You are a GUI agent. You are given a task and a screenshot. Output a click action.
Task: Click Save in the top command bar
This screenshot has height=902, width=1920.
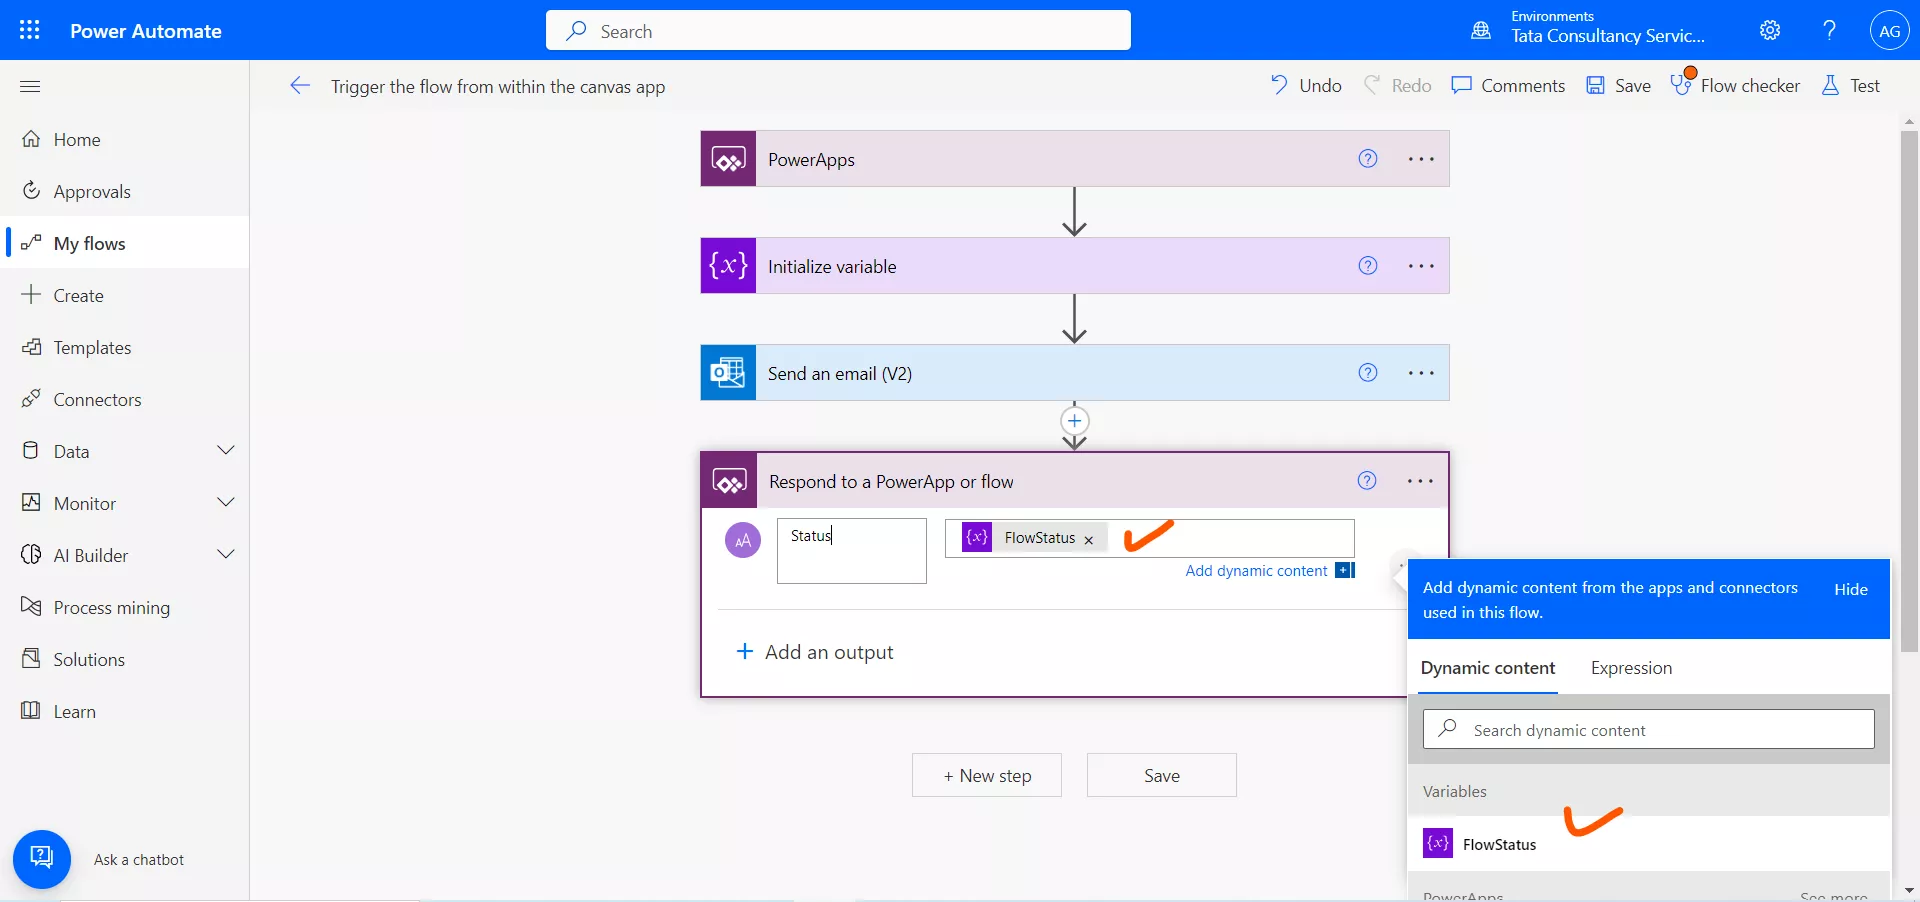(x=1618, y=86)
